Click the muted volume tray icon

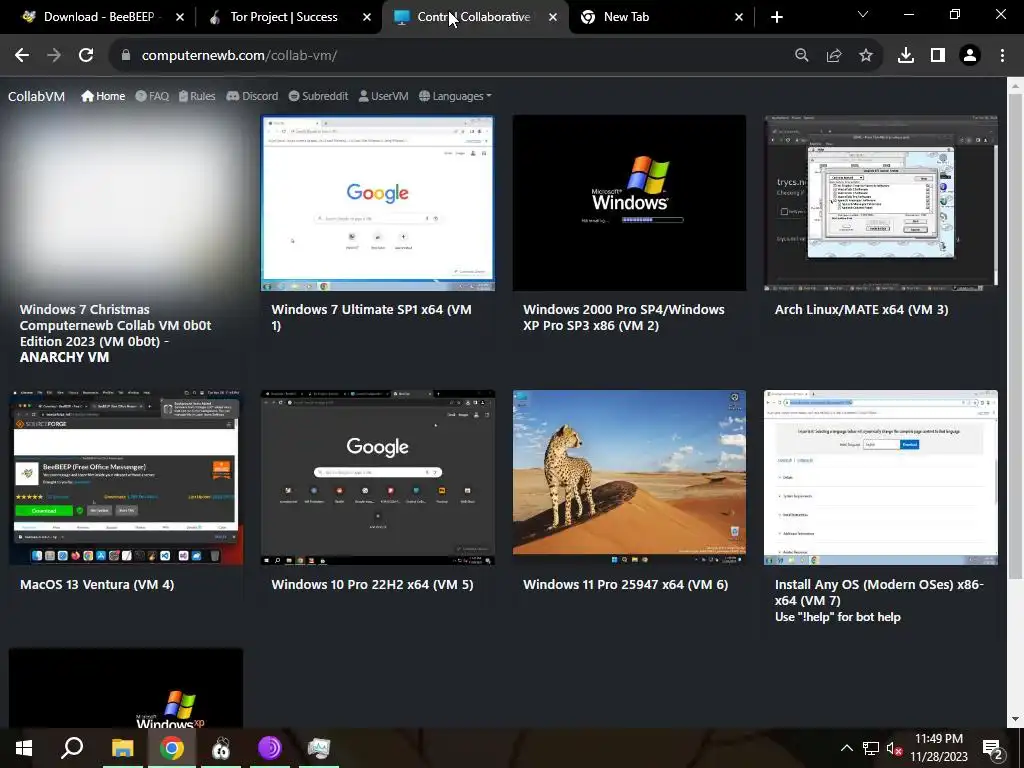coord(894,748)
